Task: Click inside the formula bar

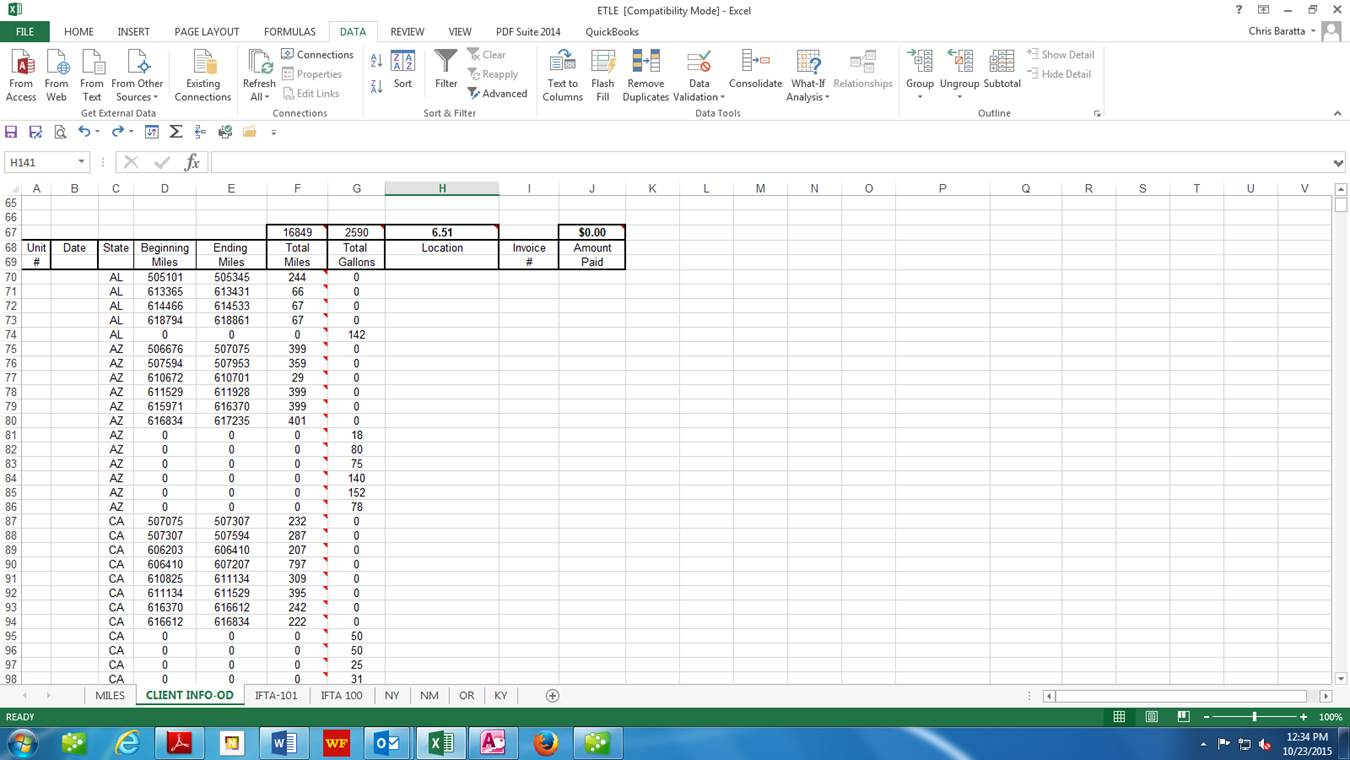Action: click(770, 162)
